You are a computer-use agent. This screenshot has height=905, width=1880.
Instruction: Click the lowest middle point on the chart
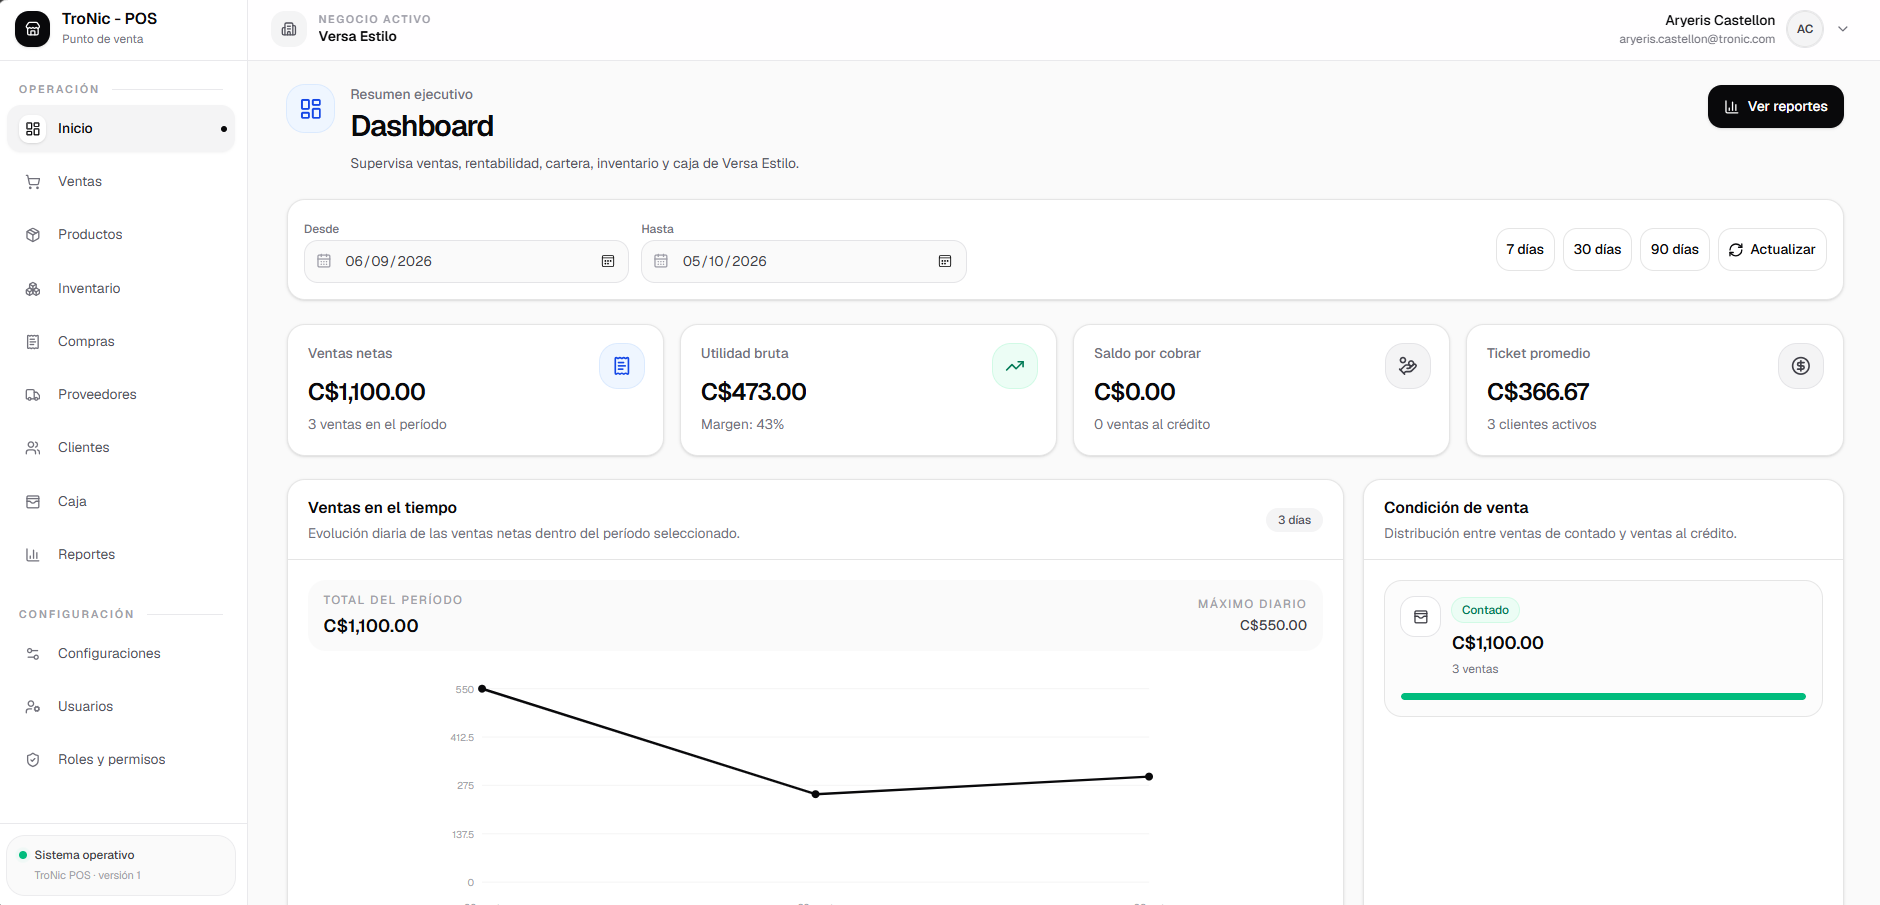tap(816, 794)
